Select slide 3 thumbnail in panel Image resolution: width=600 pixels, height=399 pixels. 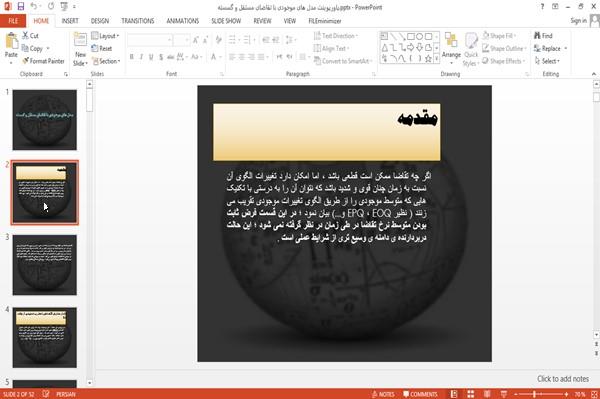(44, 265)
